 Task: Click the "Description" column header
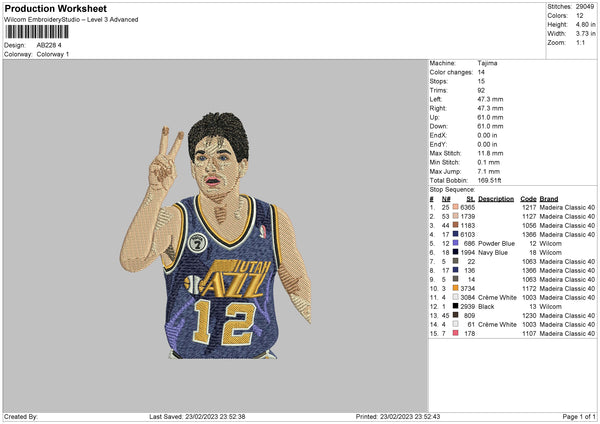(x=496, y=199)
